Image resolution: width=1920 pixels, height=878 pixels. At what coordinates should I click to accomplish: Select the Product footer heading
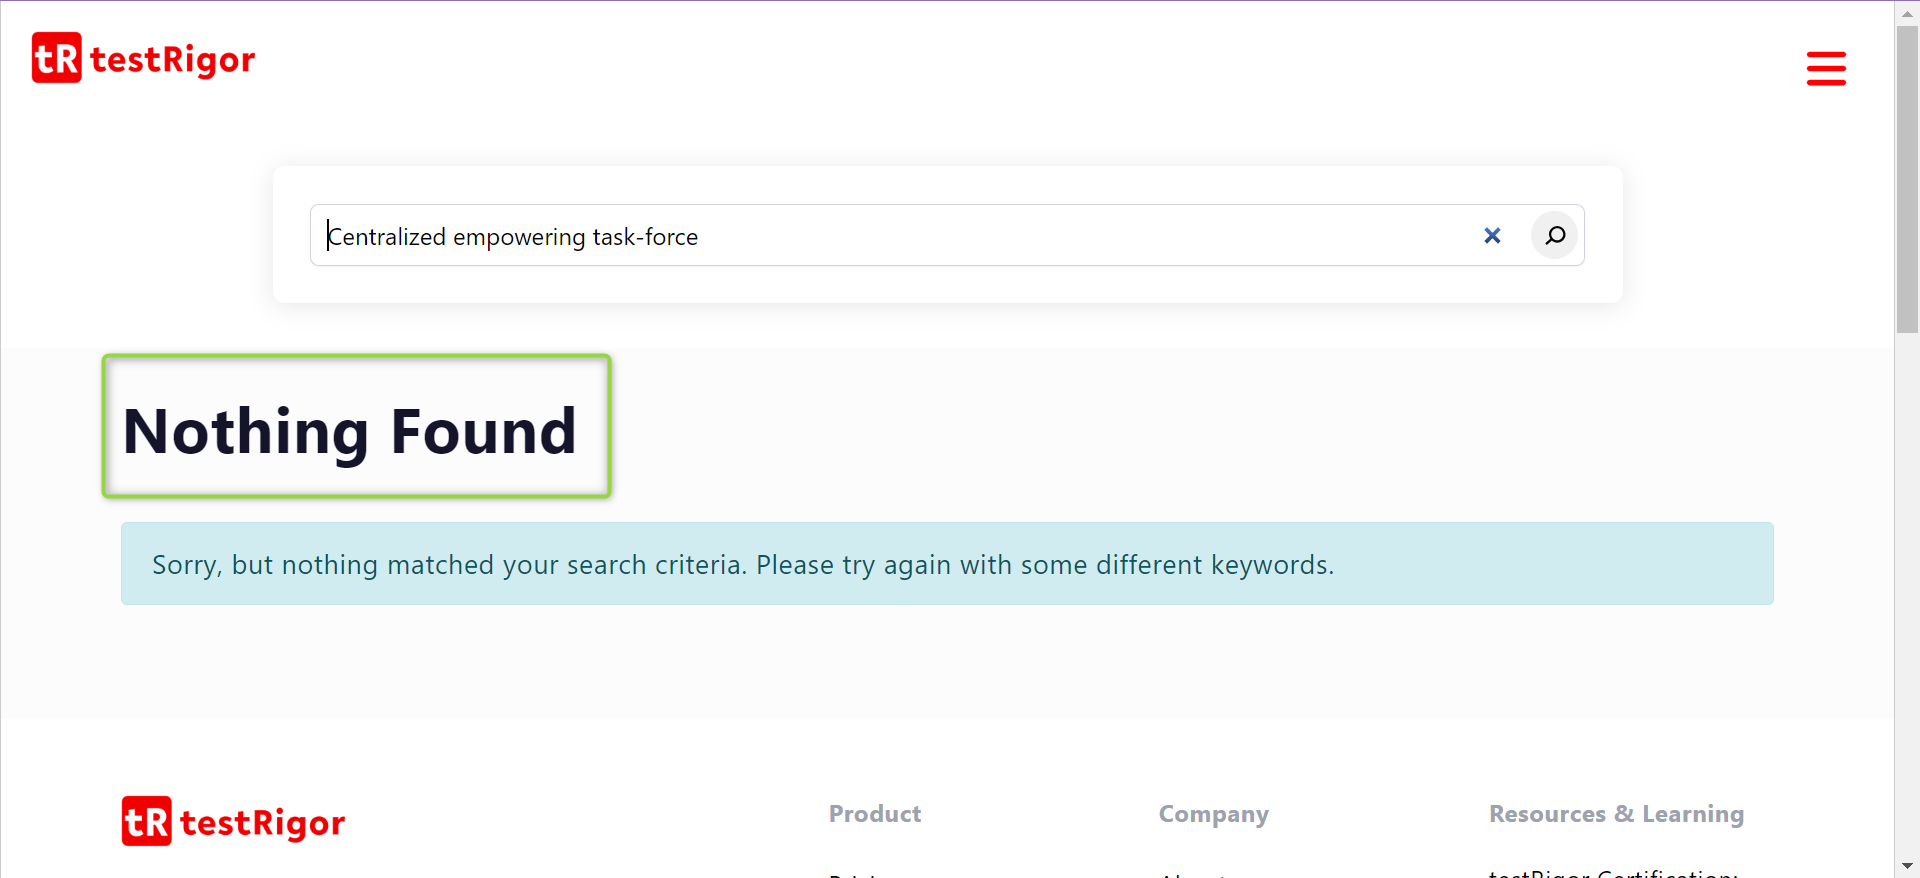tap(874, 814)
